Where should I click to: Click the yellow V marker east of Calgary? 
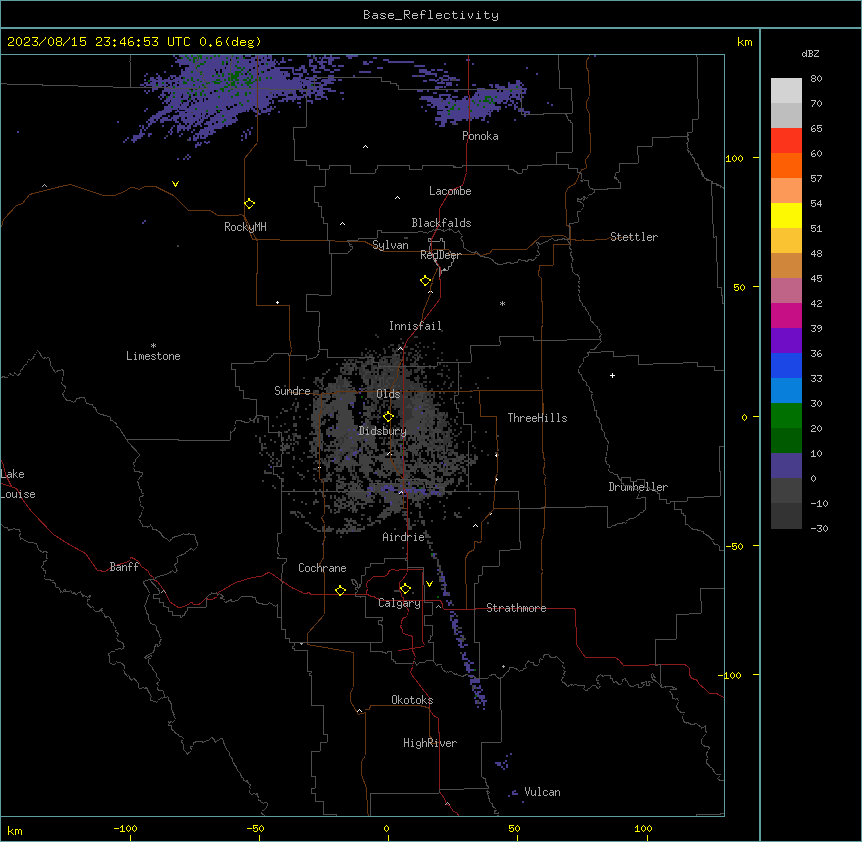pos(429,584)
